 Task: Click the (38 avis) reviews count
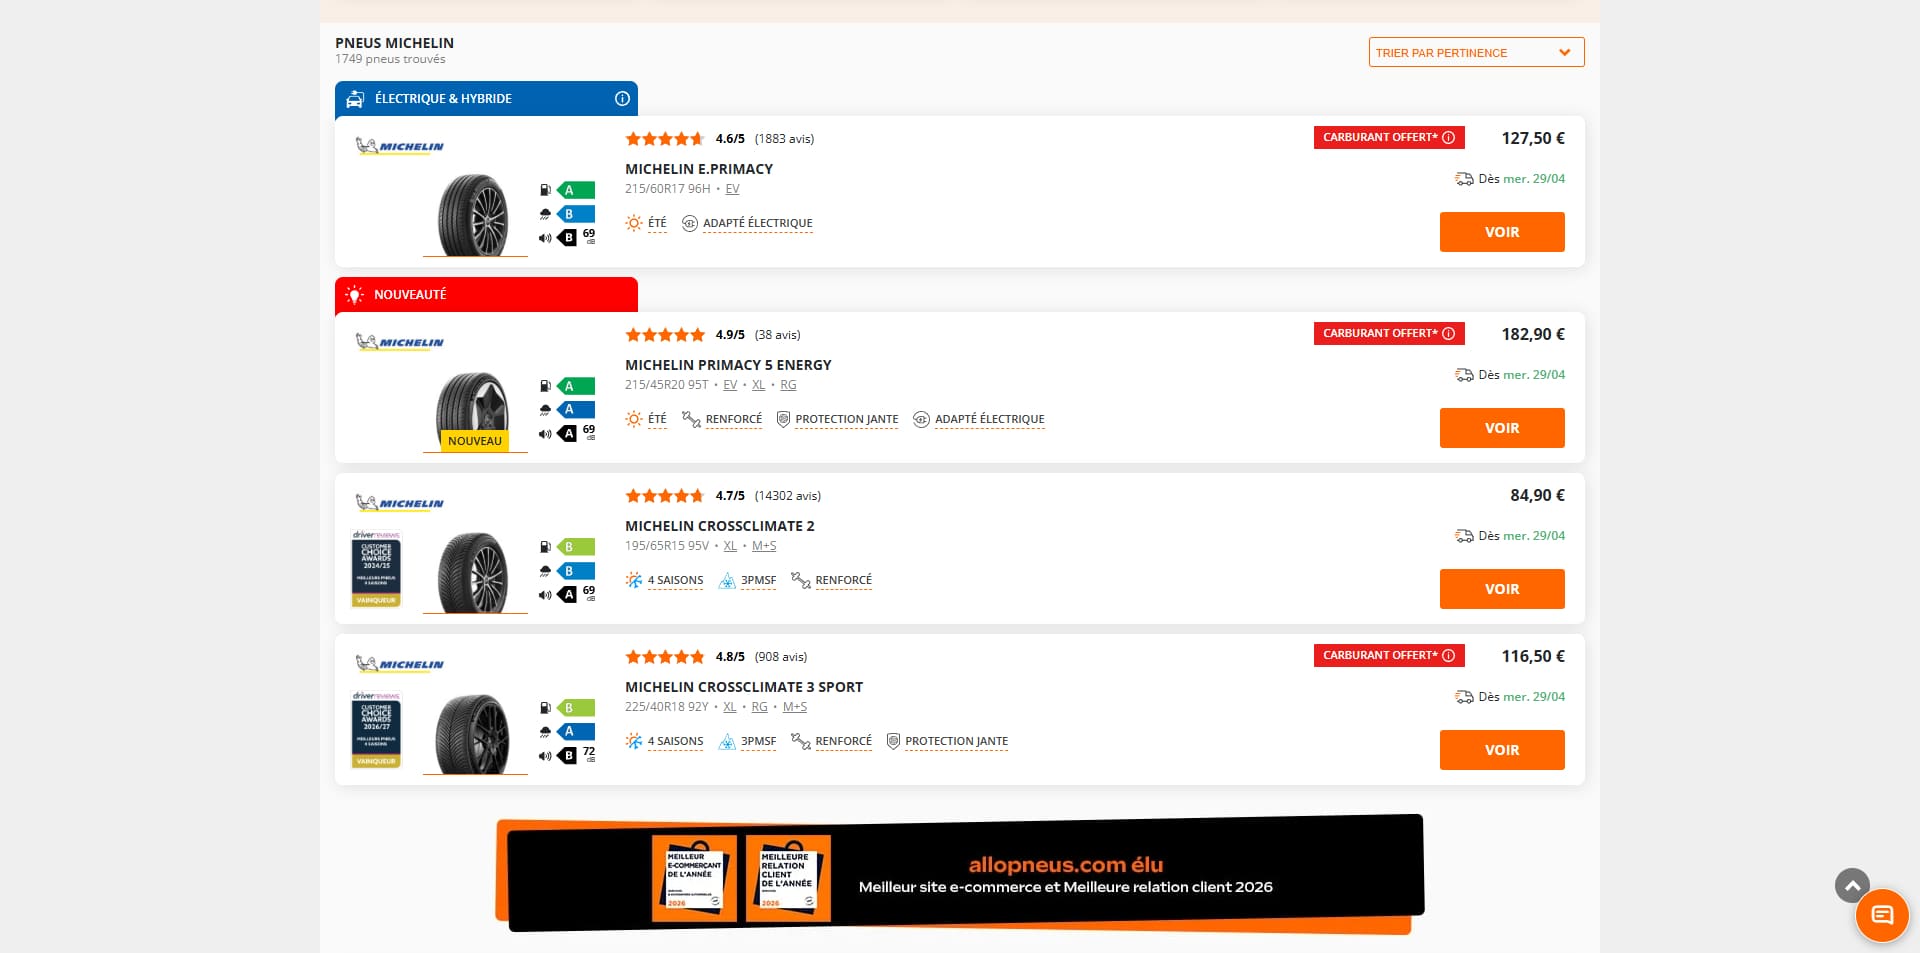pyautogui.click(x=777, y=335)
